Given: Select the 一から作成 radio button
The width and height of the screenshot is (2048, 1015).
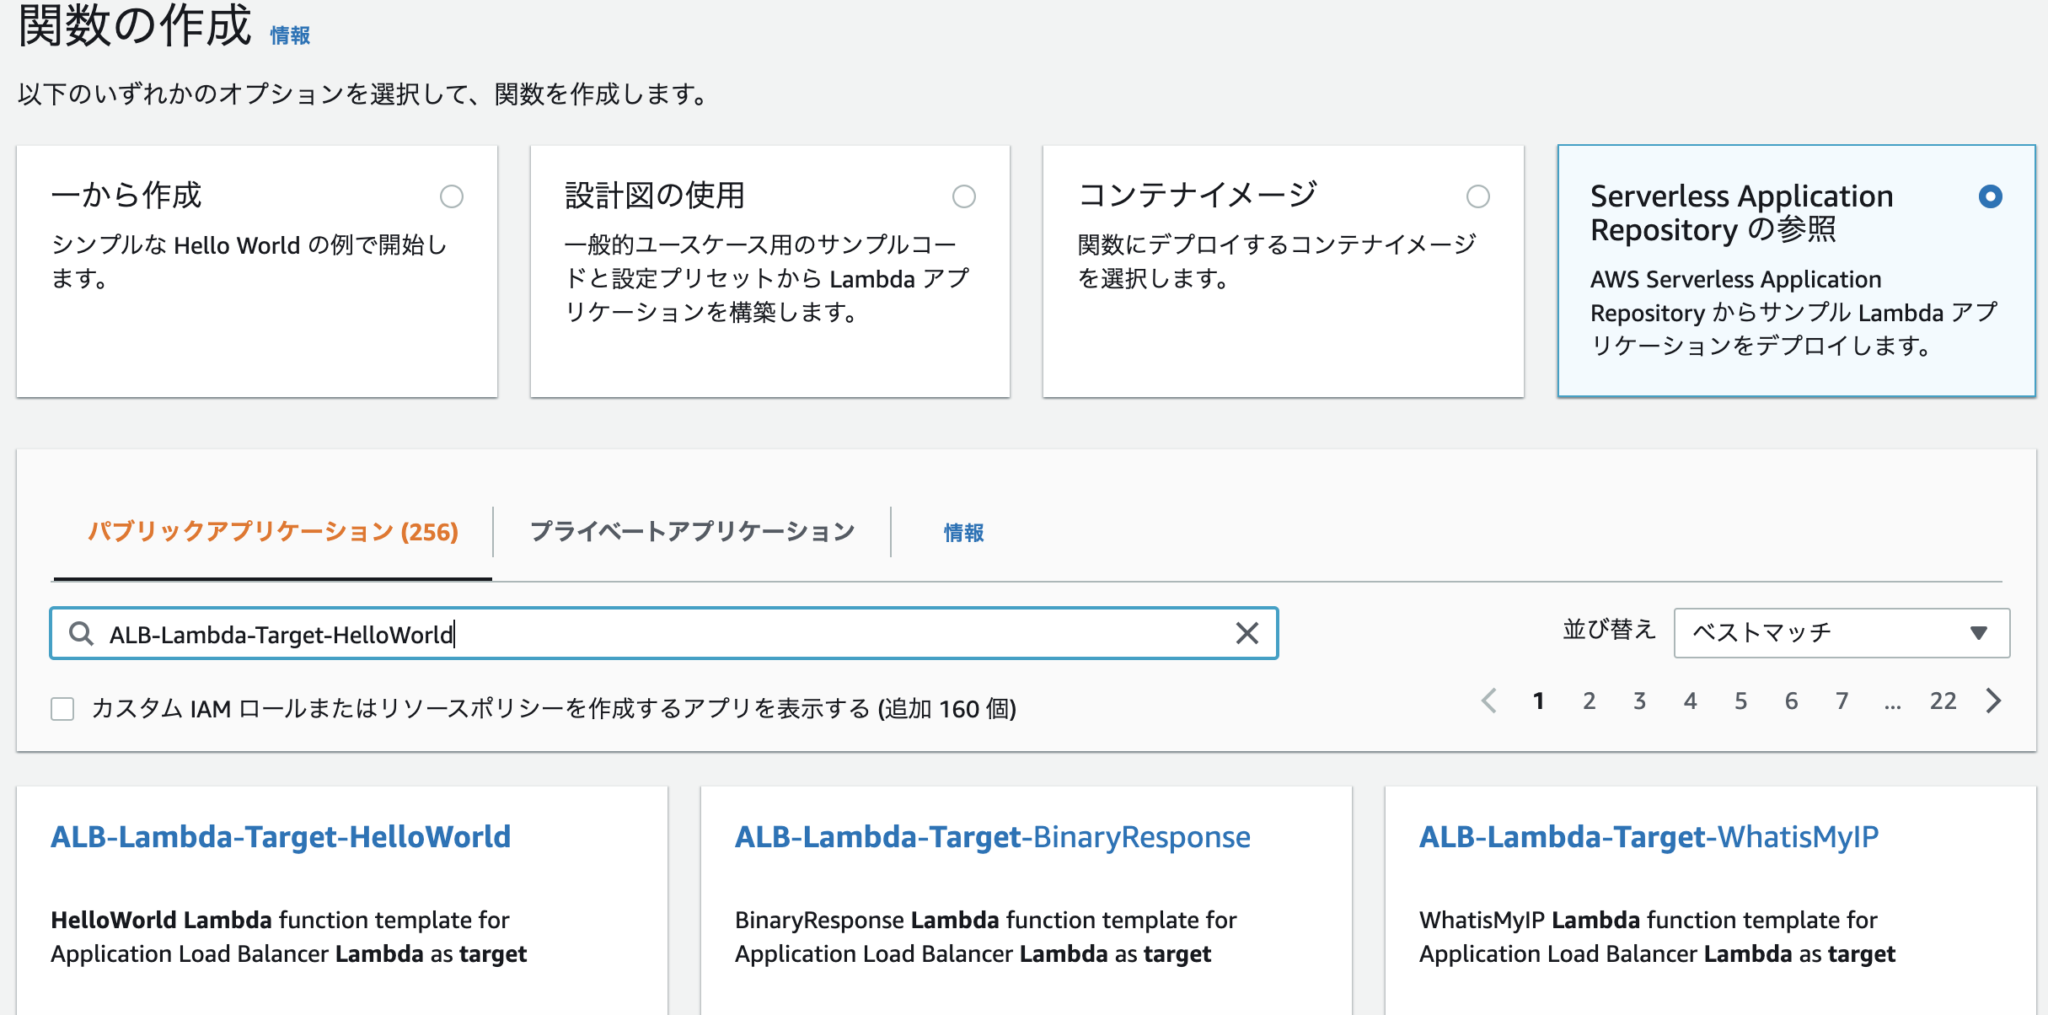Looking at the screenshot, I should (x=452, y=197).
